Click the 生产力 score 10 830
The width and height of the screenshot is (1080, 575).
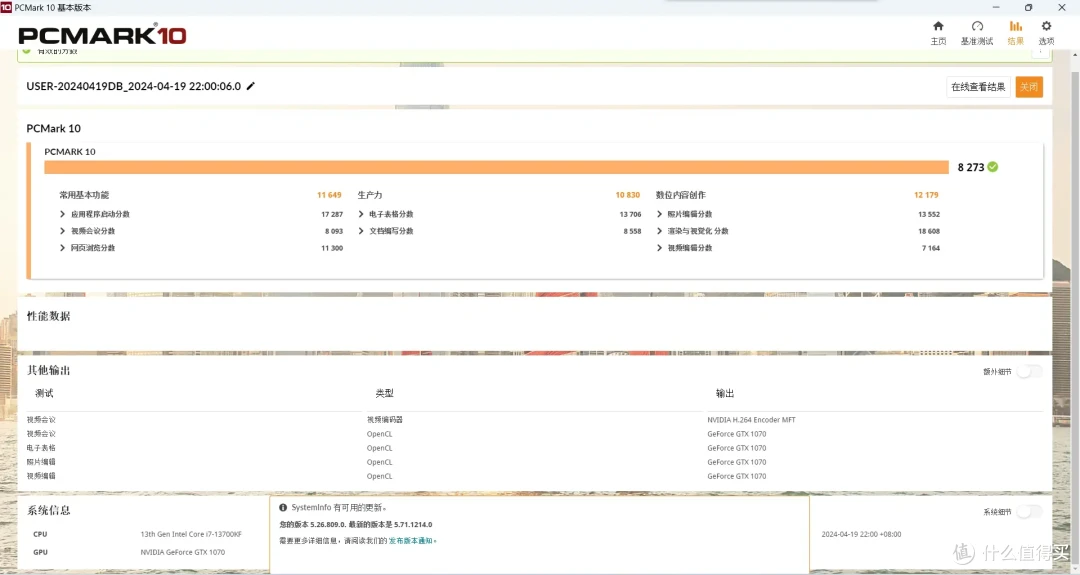click(x=627, y=195)
